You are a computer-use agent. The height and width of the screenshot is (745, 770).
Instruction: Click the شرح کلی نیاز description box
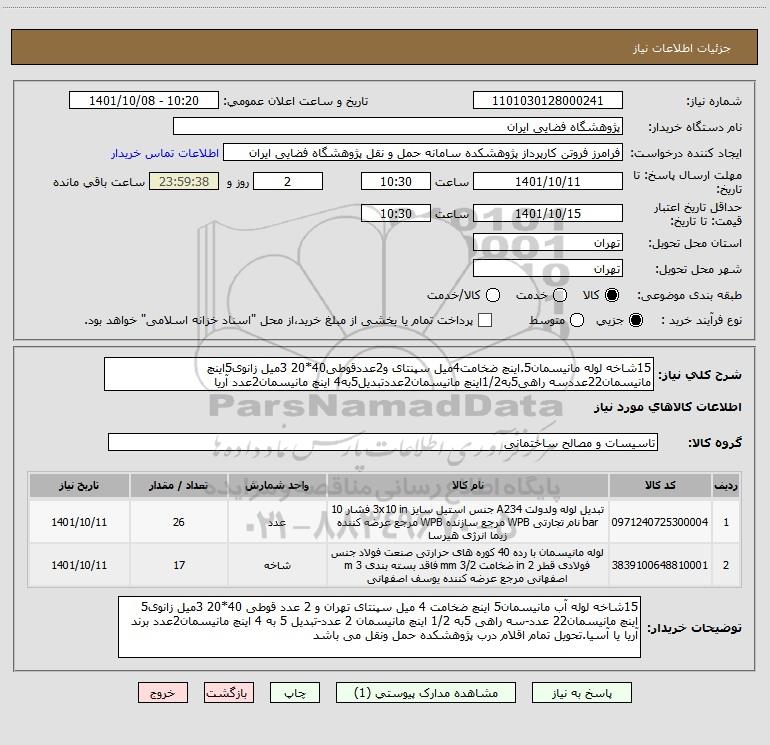pyautogui.click(x=379, y=374)
